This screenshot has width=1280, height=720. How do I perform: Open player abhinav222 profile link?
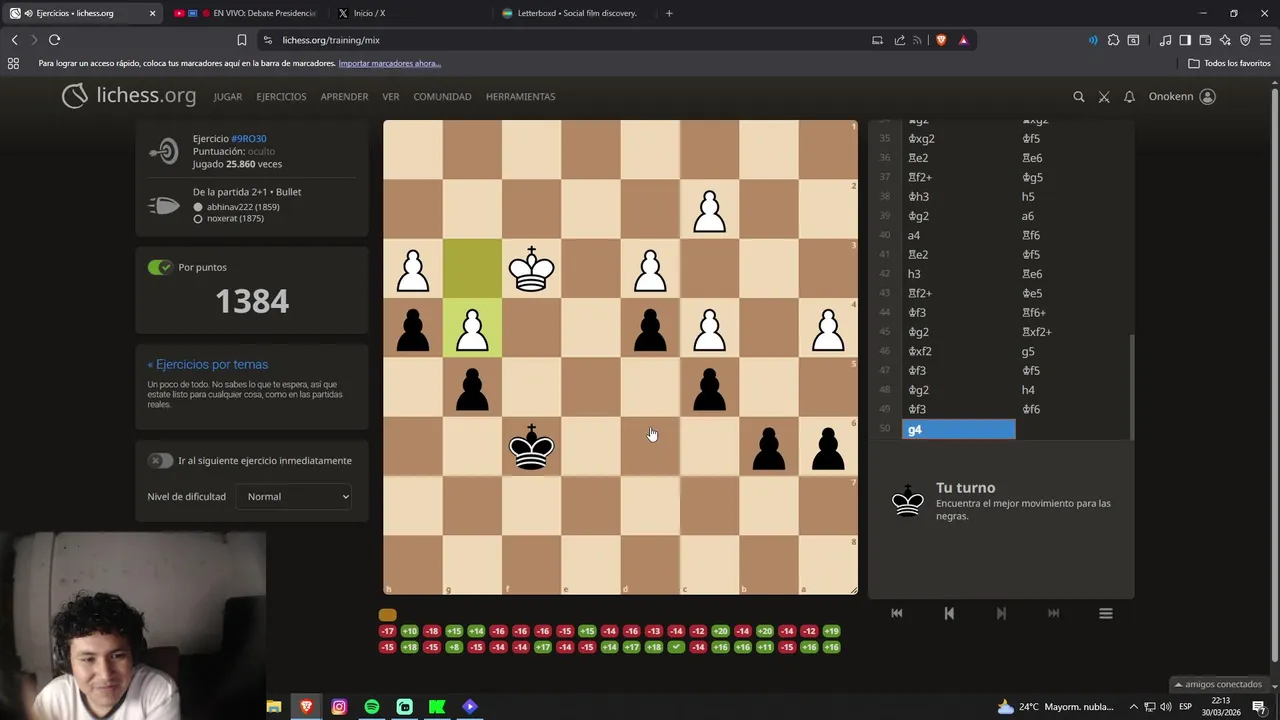(243, 207)
